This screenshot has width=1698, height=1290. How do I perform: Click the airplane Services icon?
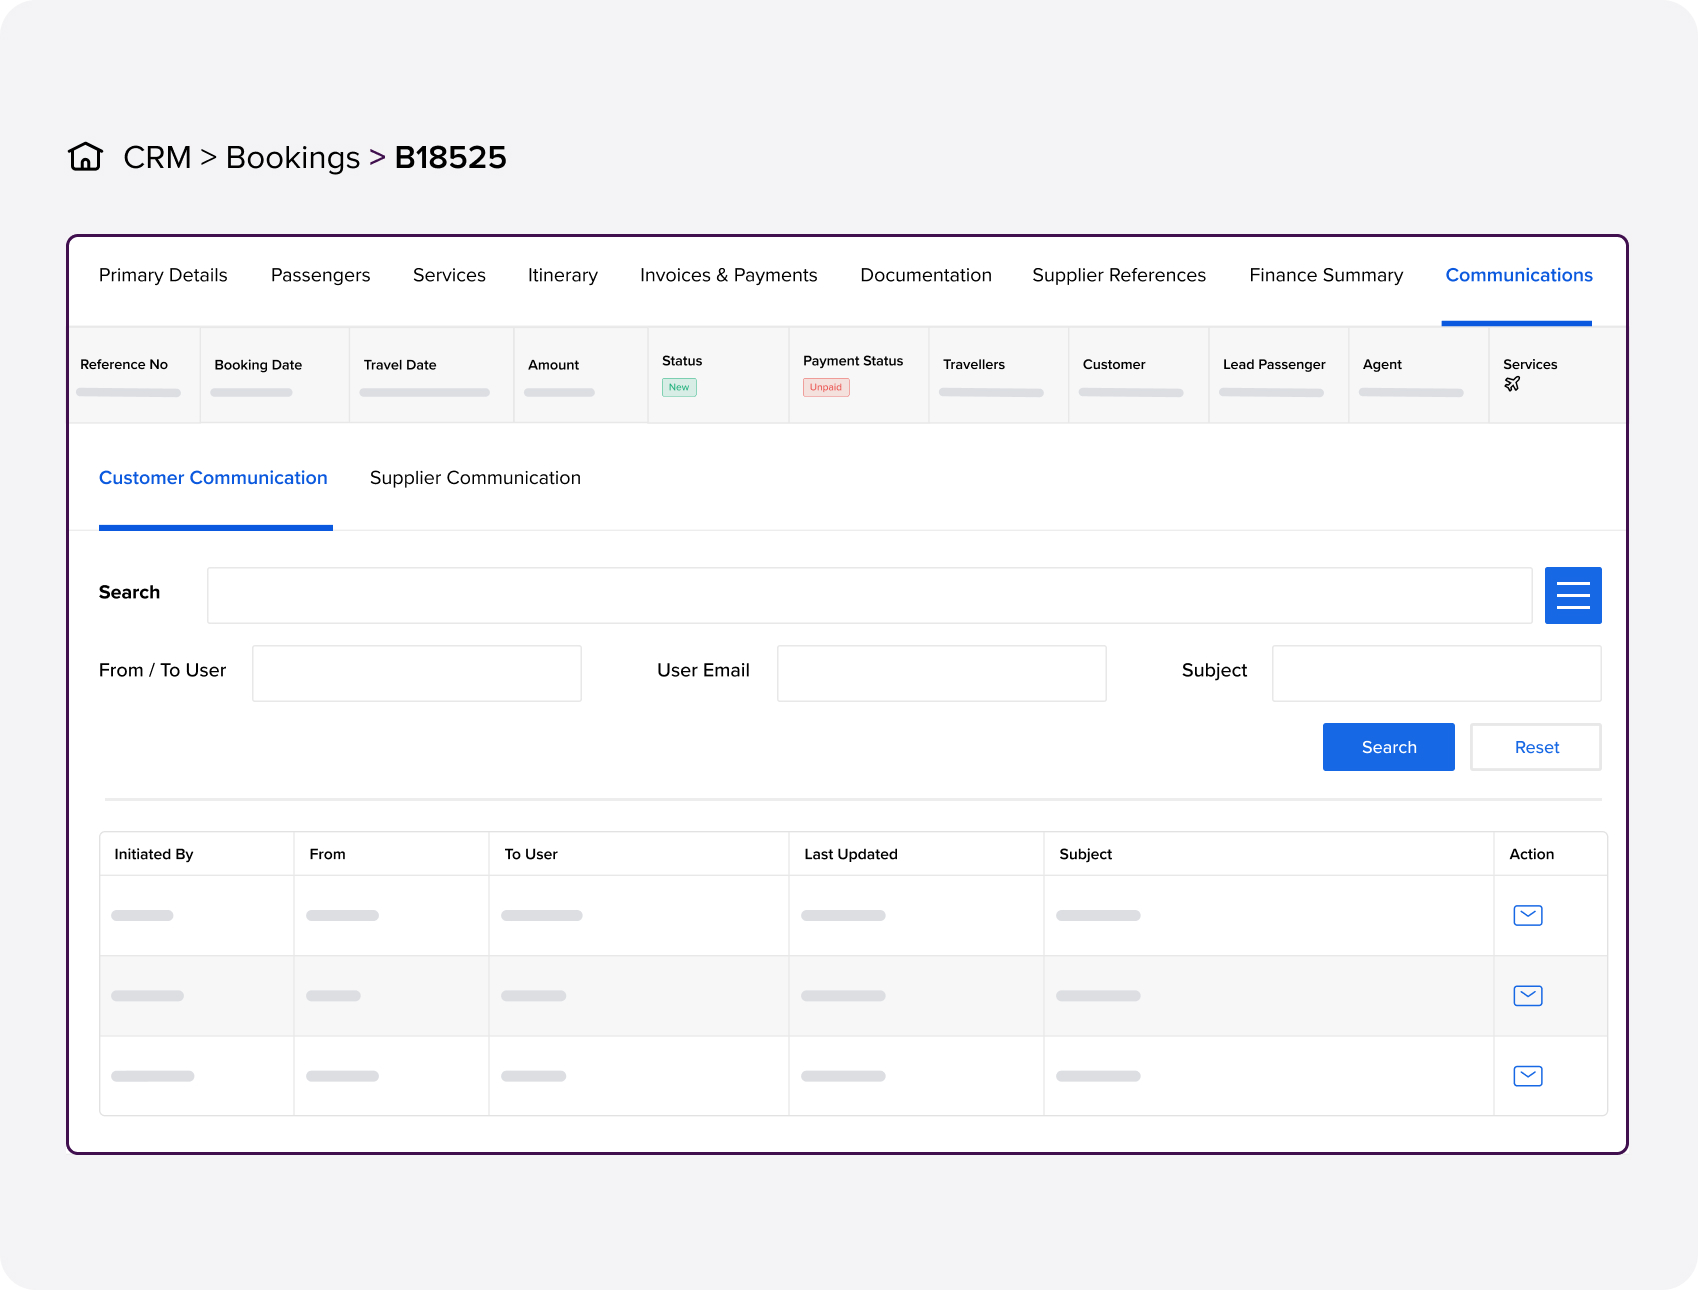[1511, 384]
